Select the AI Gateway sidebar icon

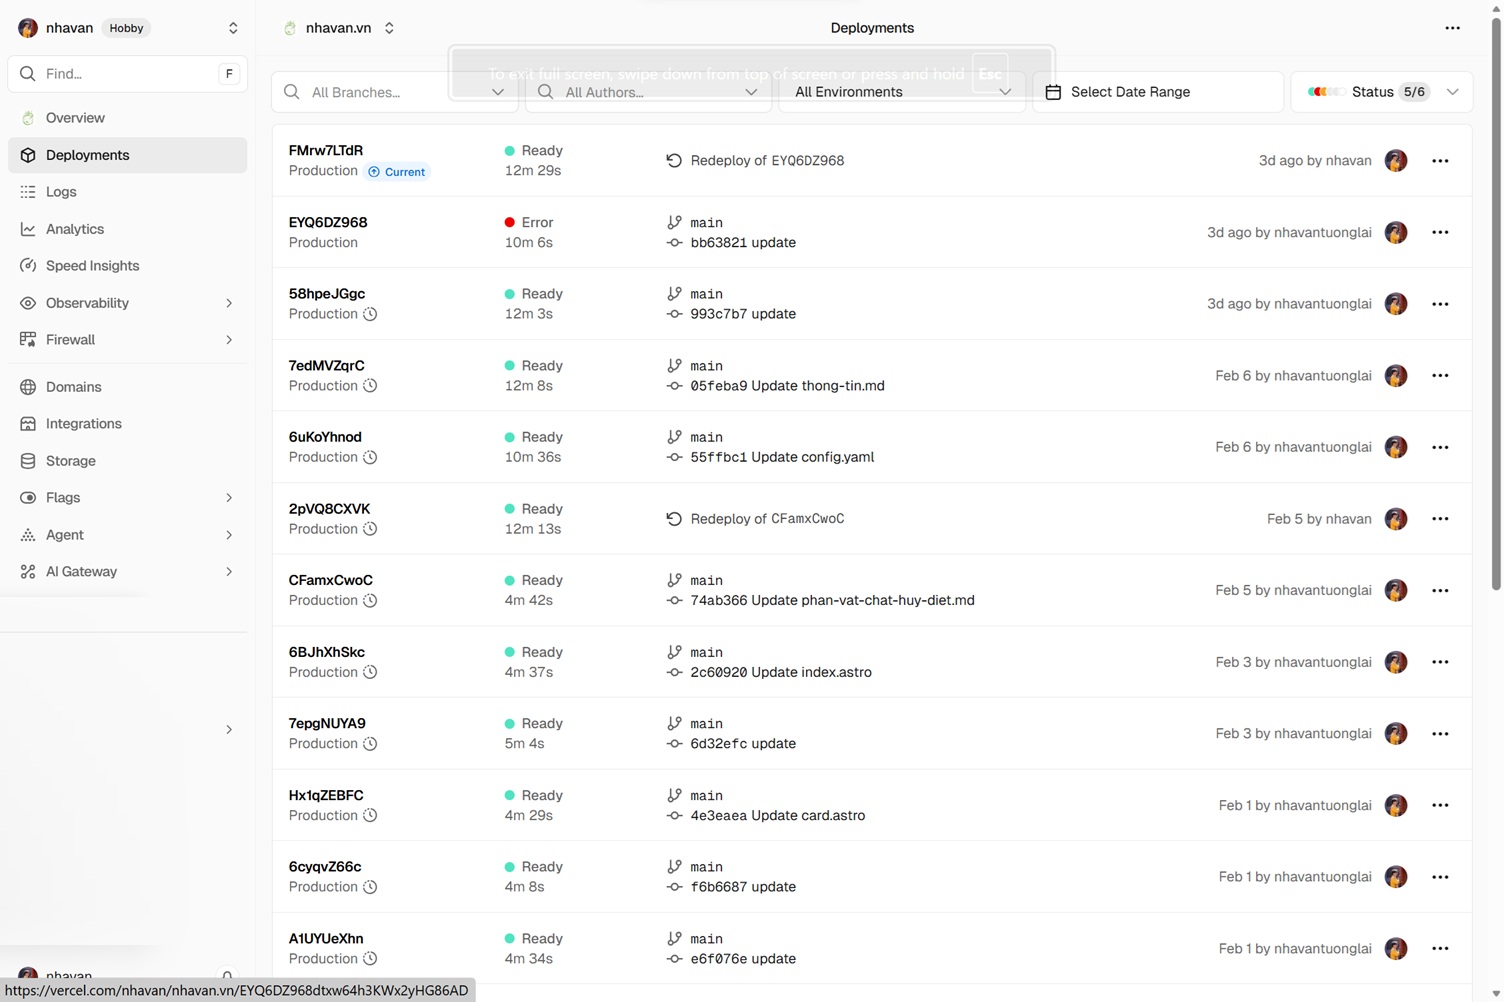29,571
